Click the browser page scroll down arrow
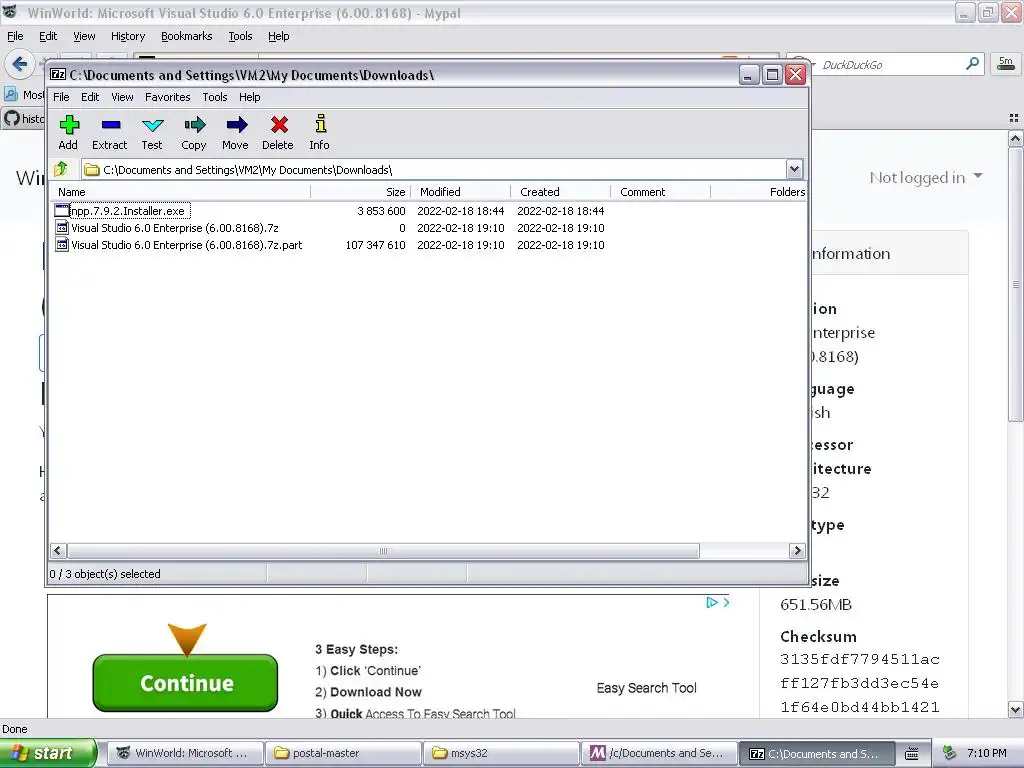This screenshot has height=768, width=1024. click(1016, 709)
